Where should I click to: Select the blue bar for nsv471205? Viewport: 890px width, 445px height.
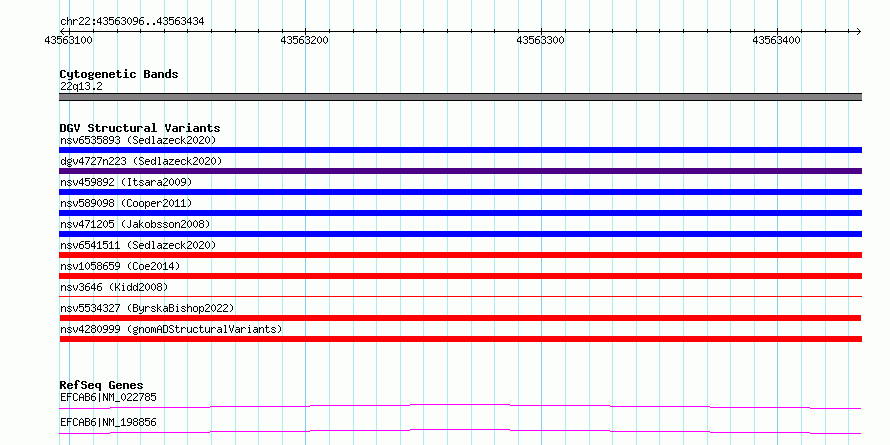pyautogui.click(x=460, y=234)
